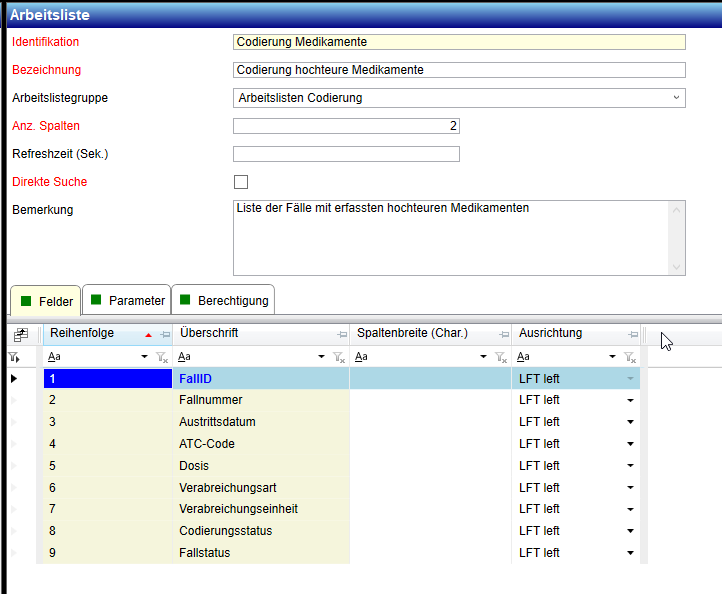The width and height of the screenshot is (722, 594).
Task: Switch to the Berechtigung tab
Action: coord(224,300)
